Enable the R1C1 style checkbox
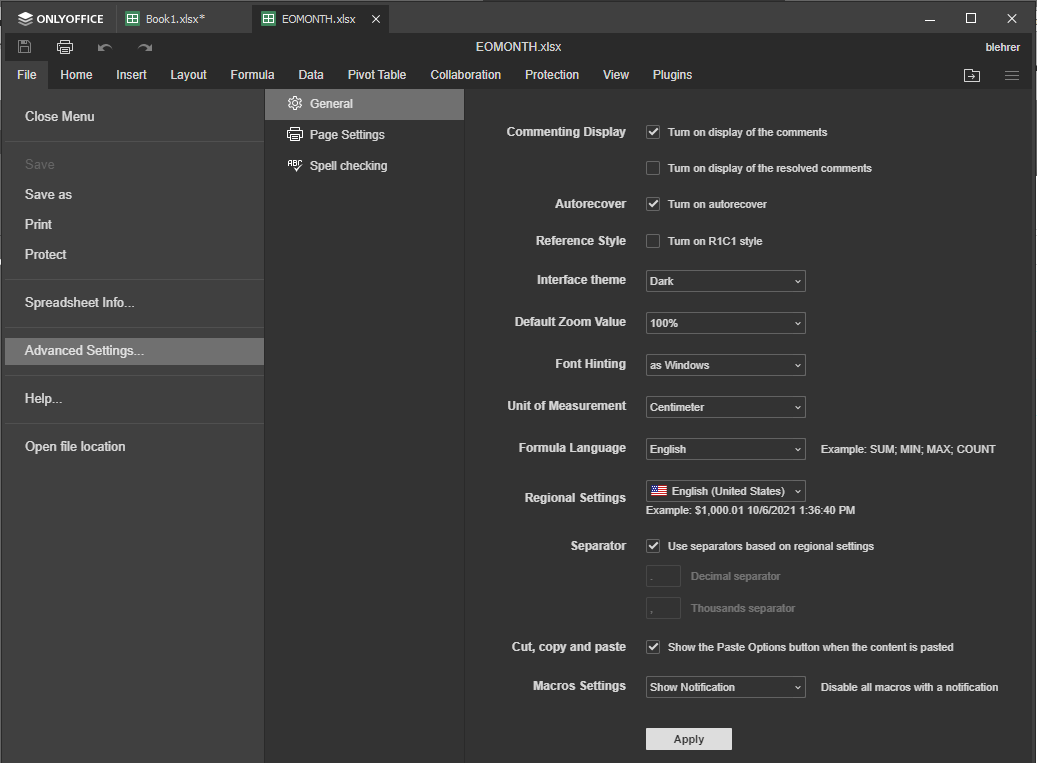Image resolution: width=1037 pixels, height=763 pixels. click(x=653, y=241)
